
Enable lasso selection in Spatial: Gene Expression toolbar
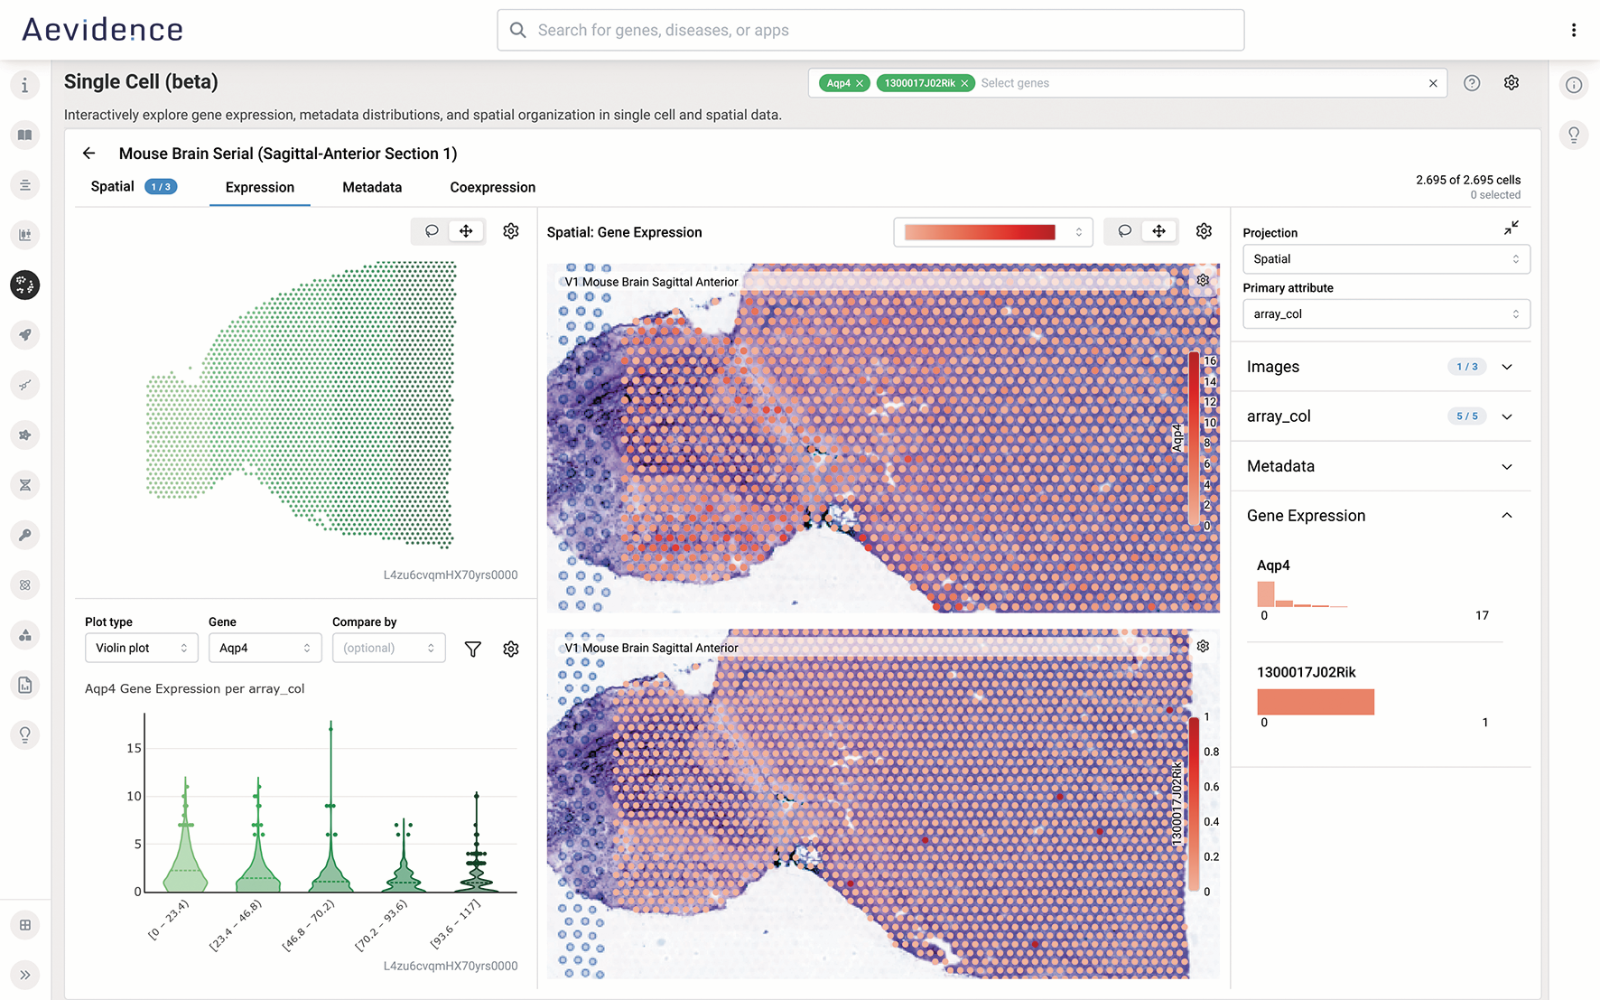coord(1125,231)
